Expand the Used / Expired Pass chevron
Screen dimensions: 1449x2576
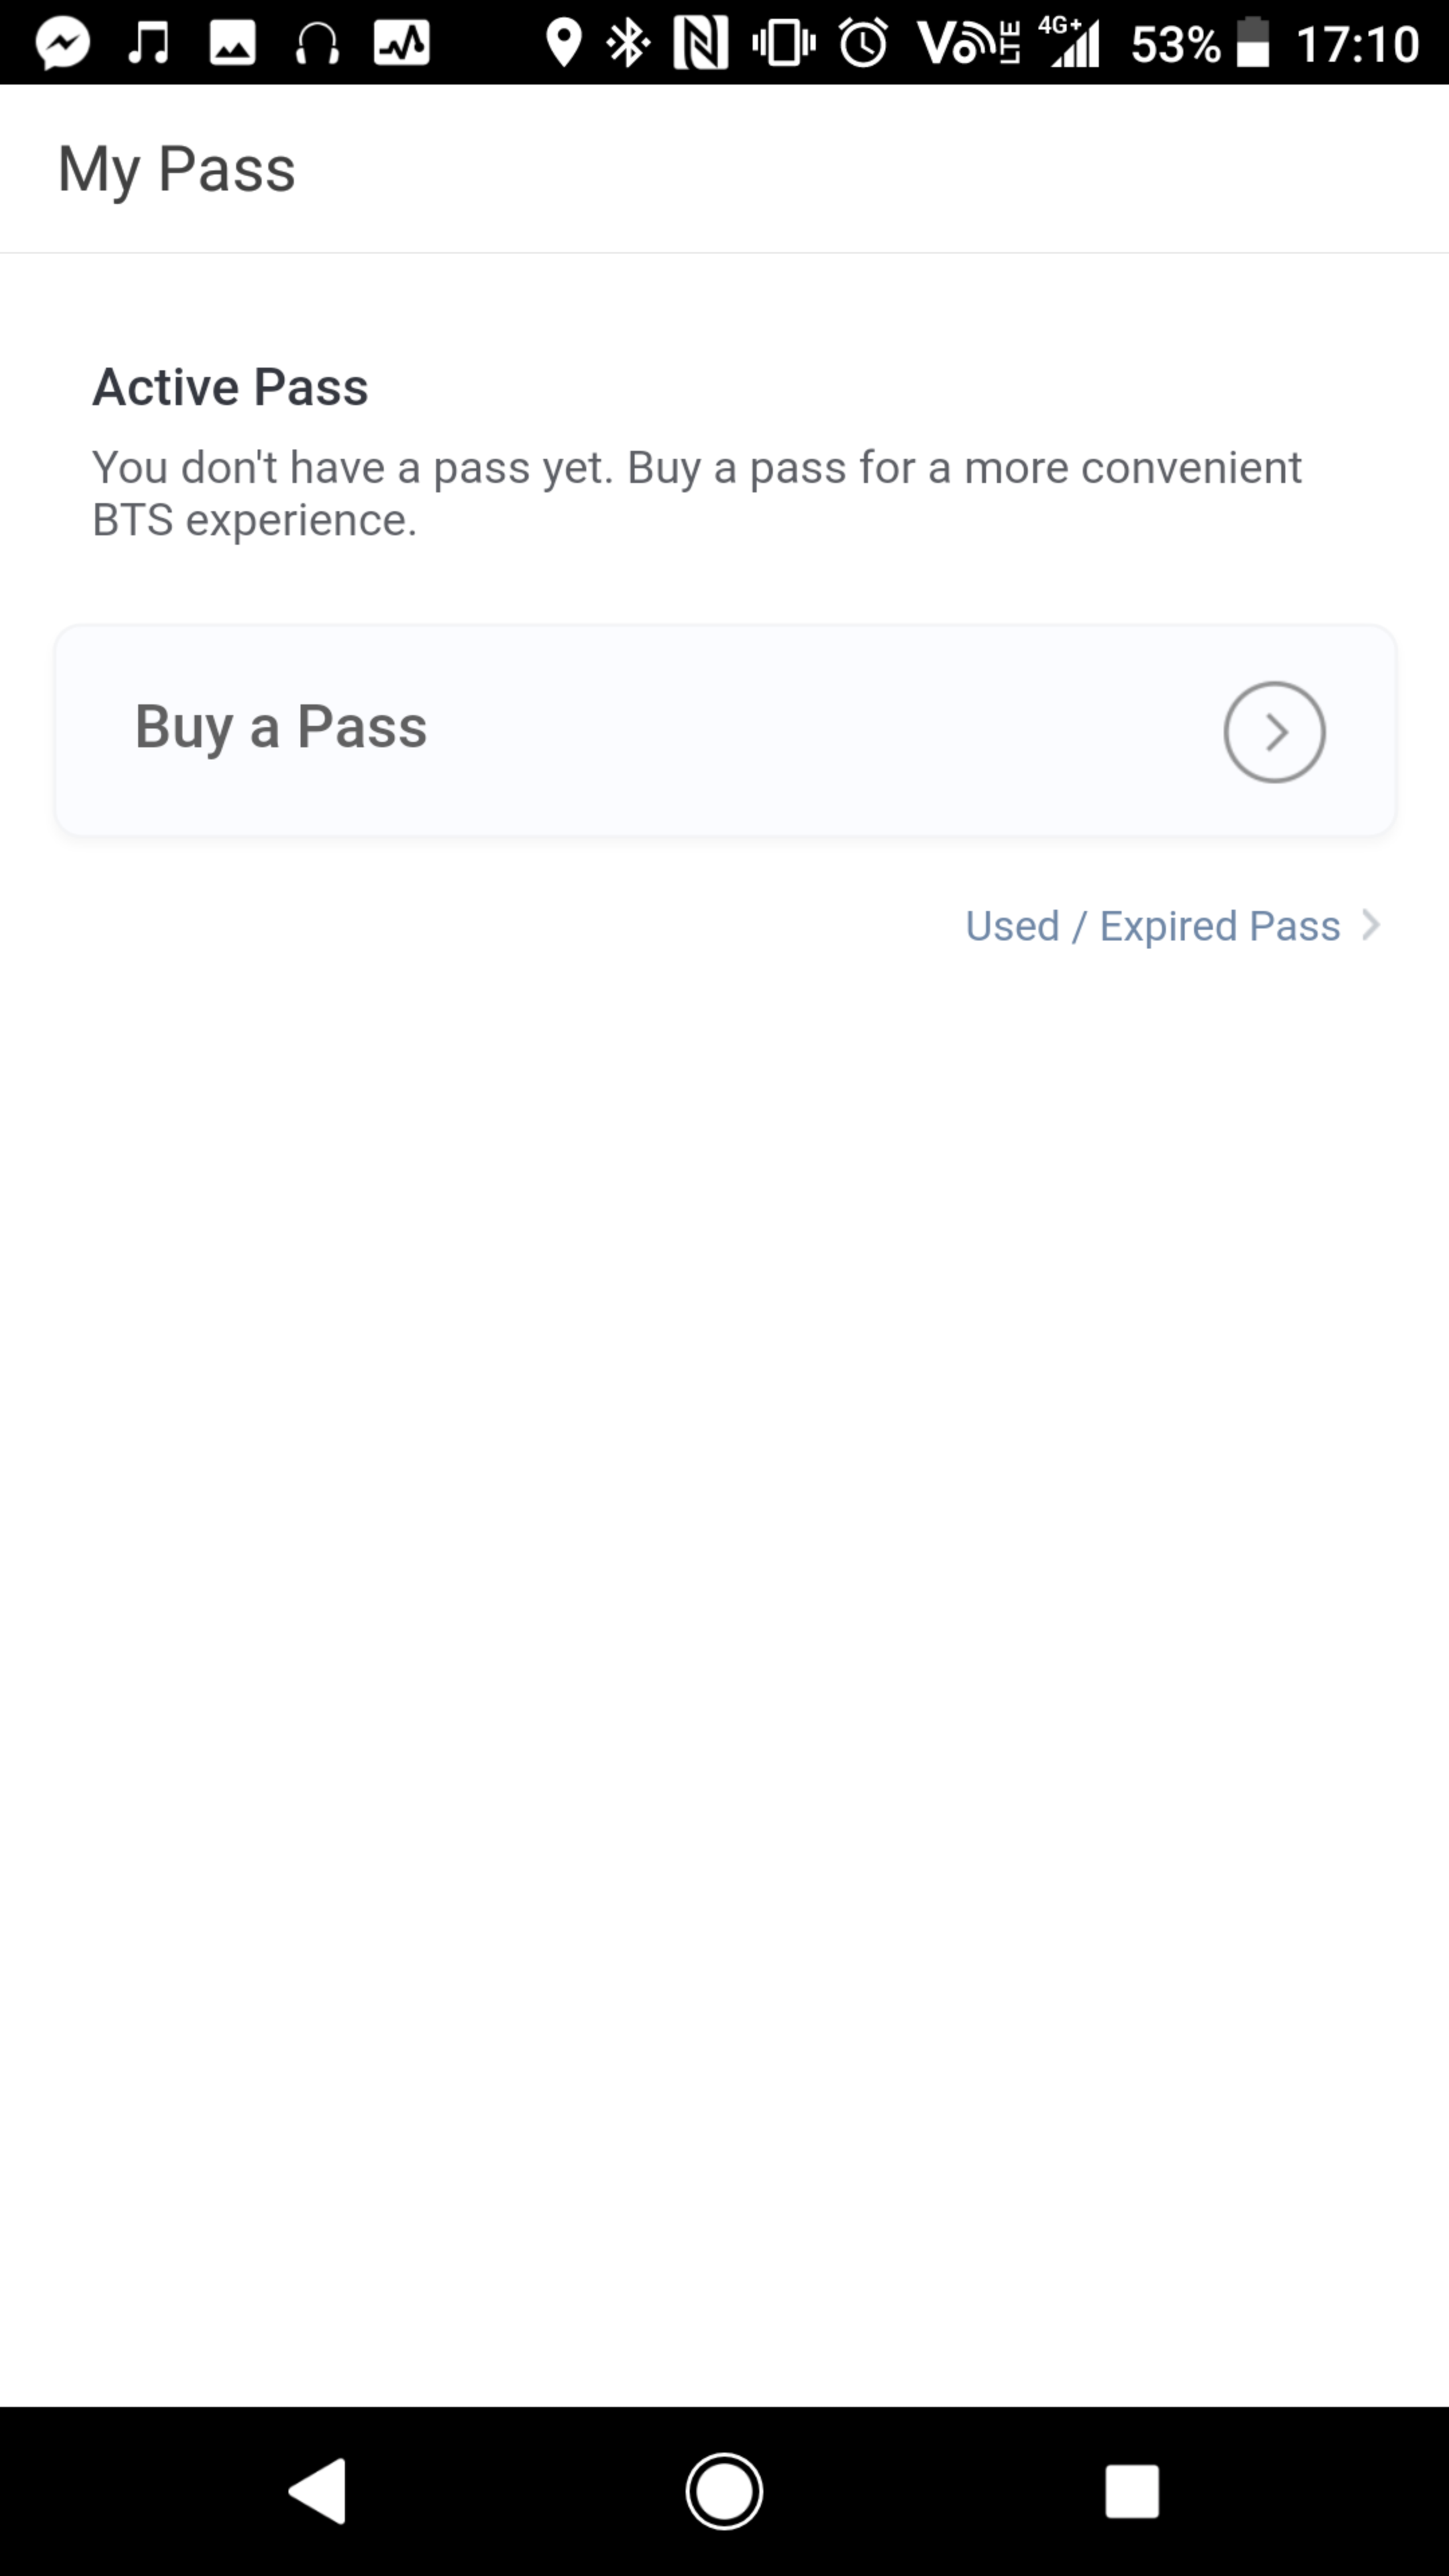tap(1372, 926)
